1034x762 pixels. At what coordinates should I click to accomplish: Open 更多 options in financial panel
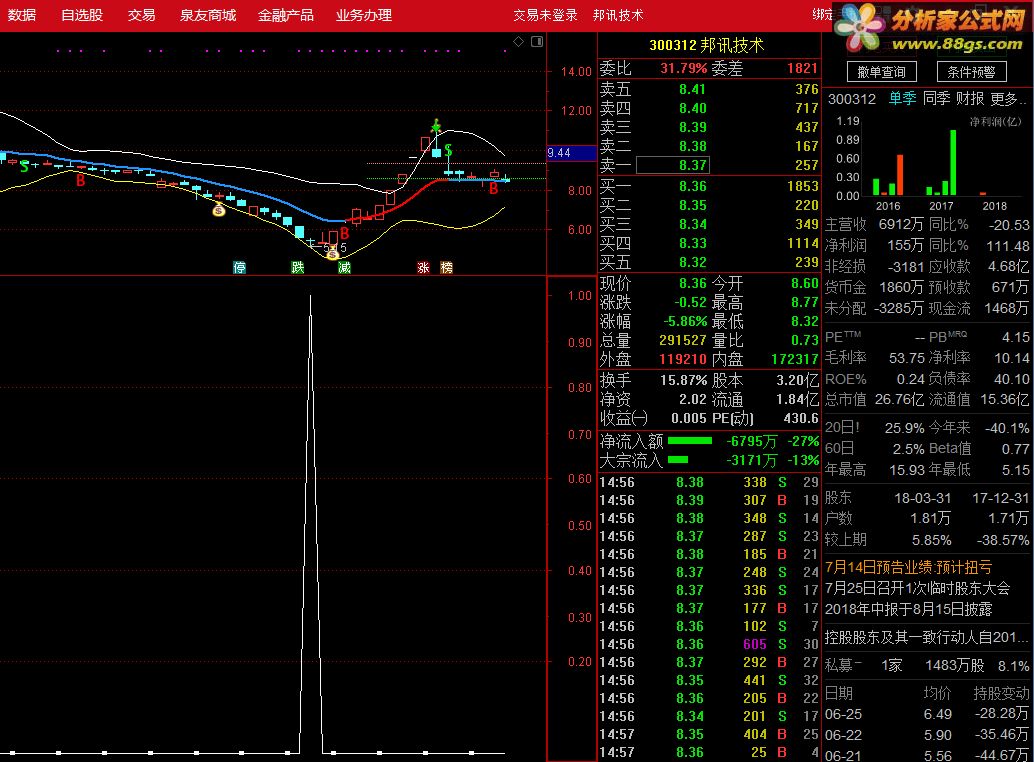(1008, 99)
